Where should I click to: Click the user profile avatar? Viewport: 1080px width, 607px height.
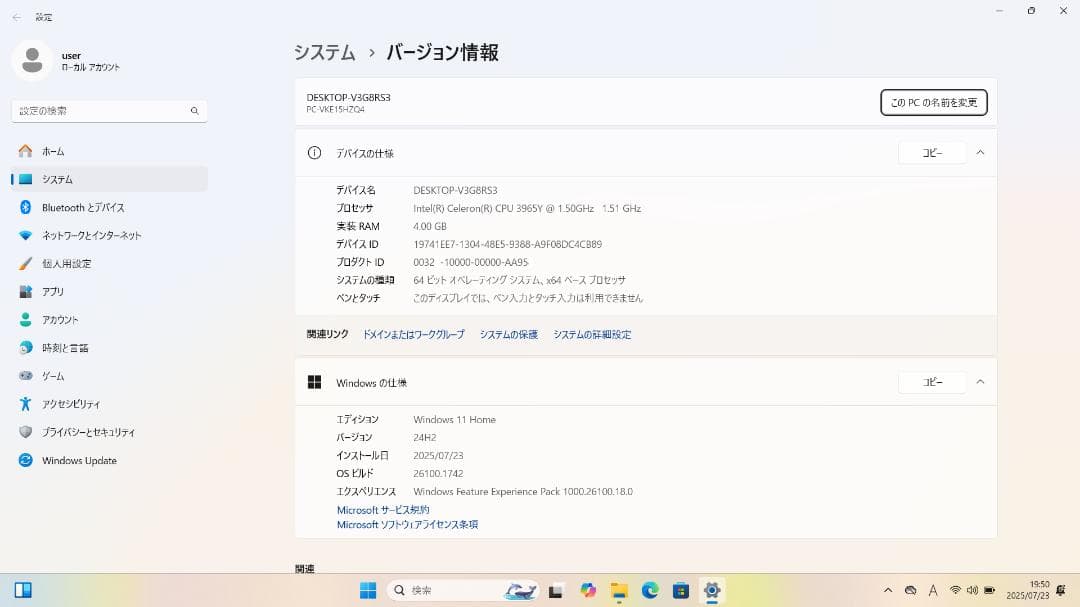32,61
